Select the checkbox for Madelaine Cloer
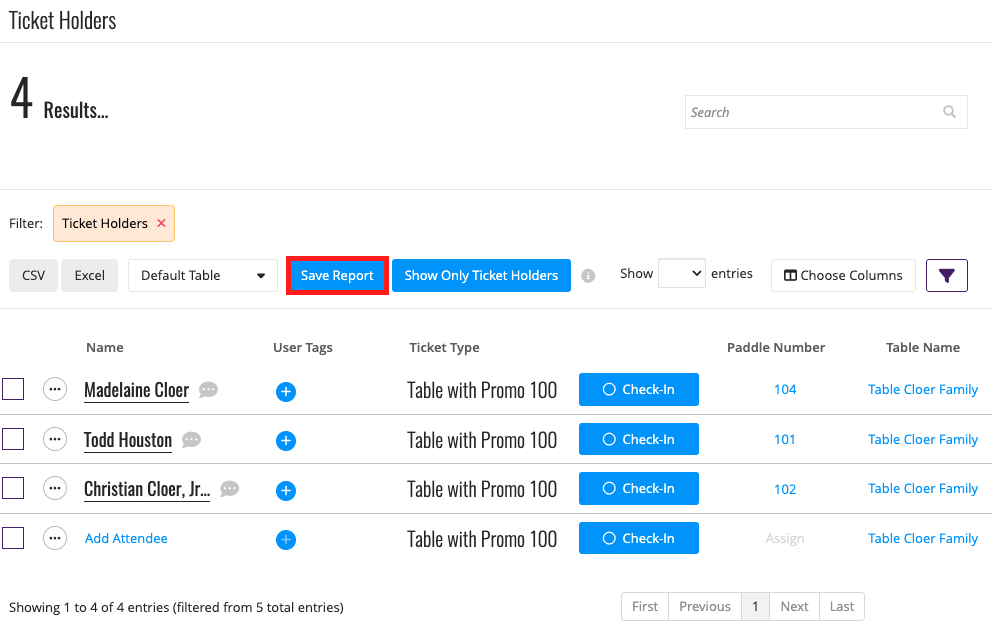The image size is (992, 634). (x=13, y=389)
